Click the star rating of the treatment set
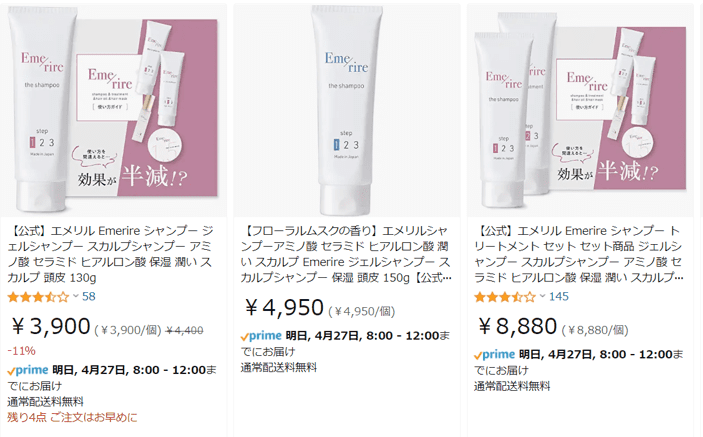 click(505, 297)
